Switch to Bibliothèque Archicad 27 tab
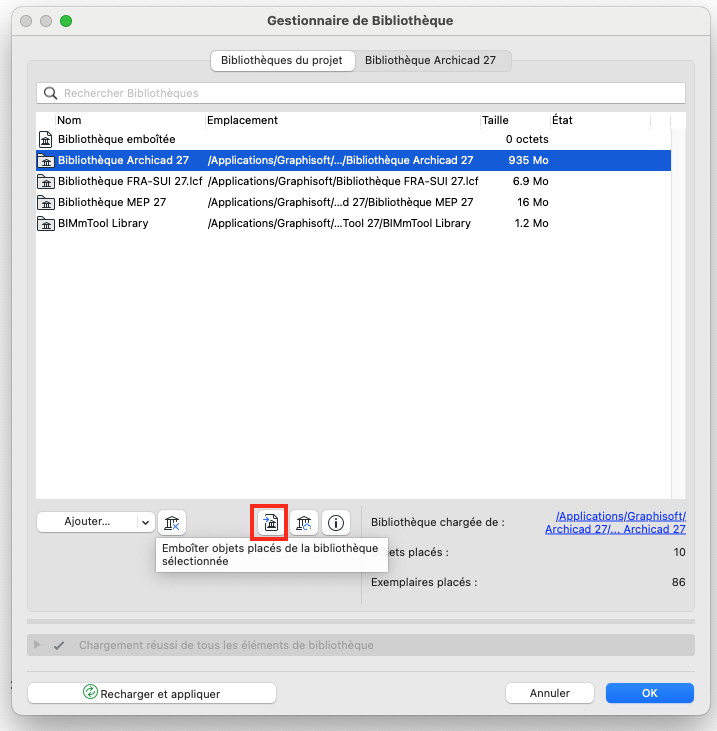The width and height of the screenshot is (717, 731). point(430,61)
